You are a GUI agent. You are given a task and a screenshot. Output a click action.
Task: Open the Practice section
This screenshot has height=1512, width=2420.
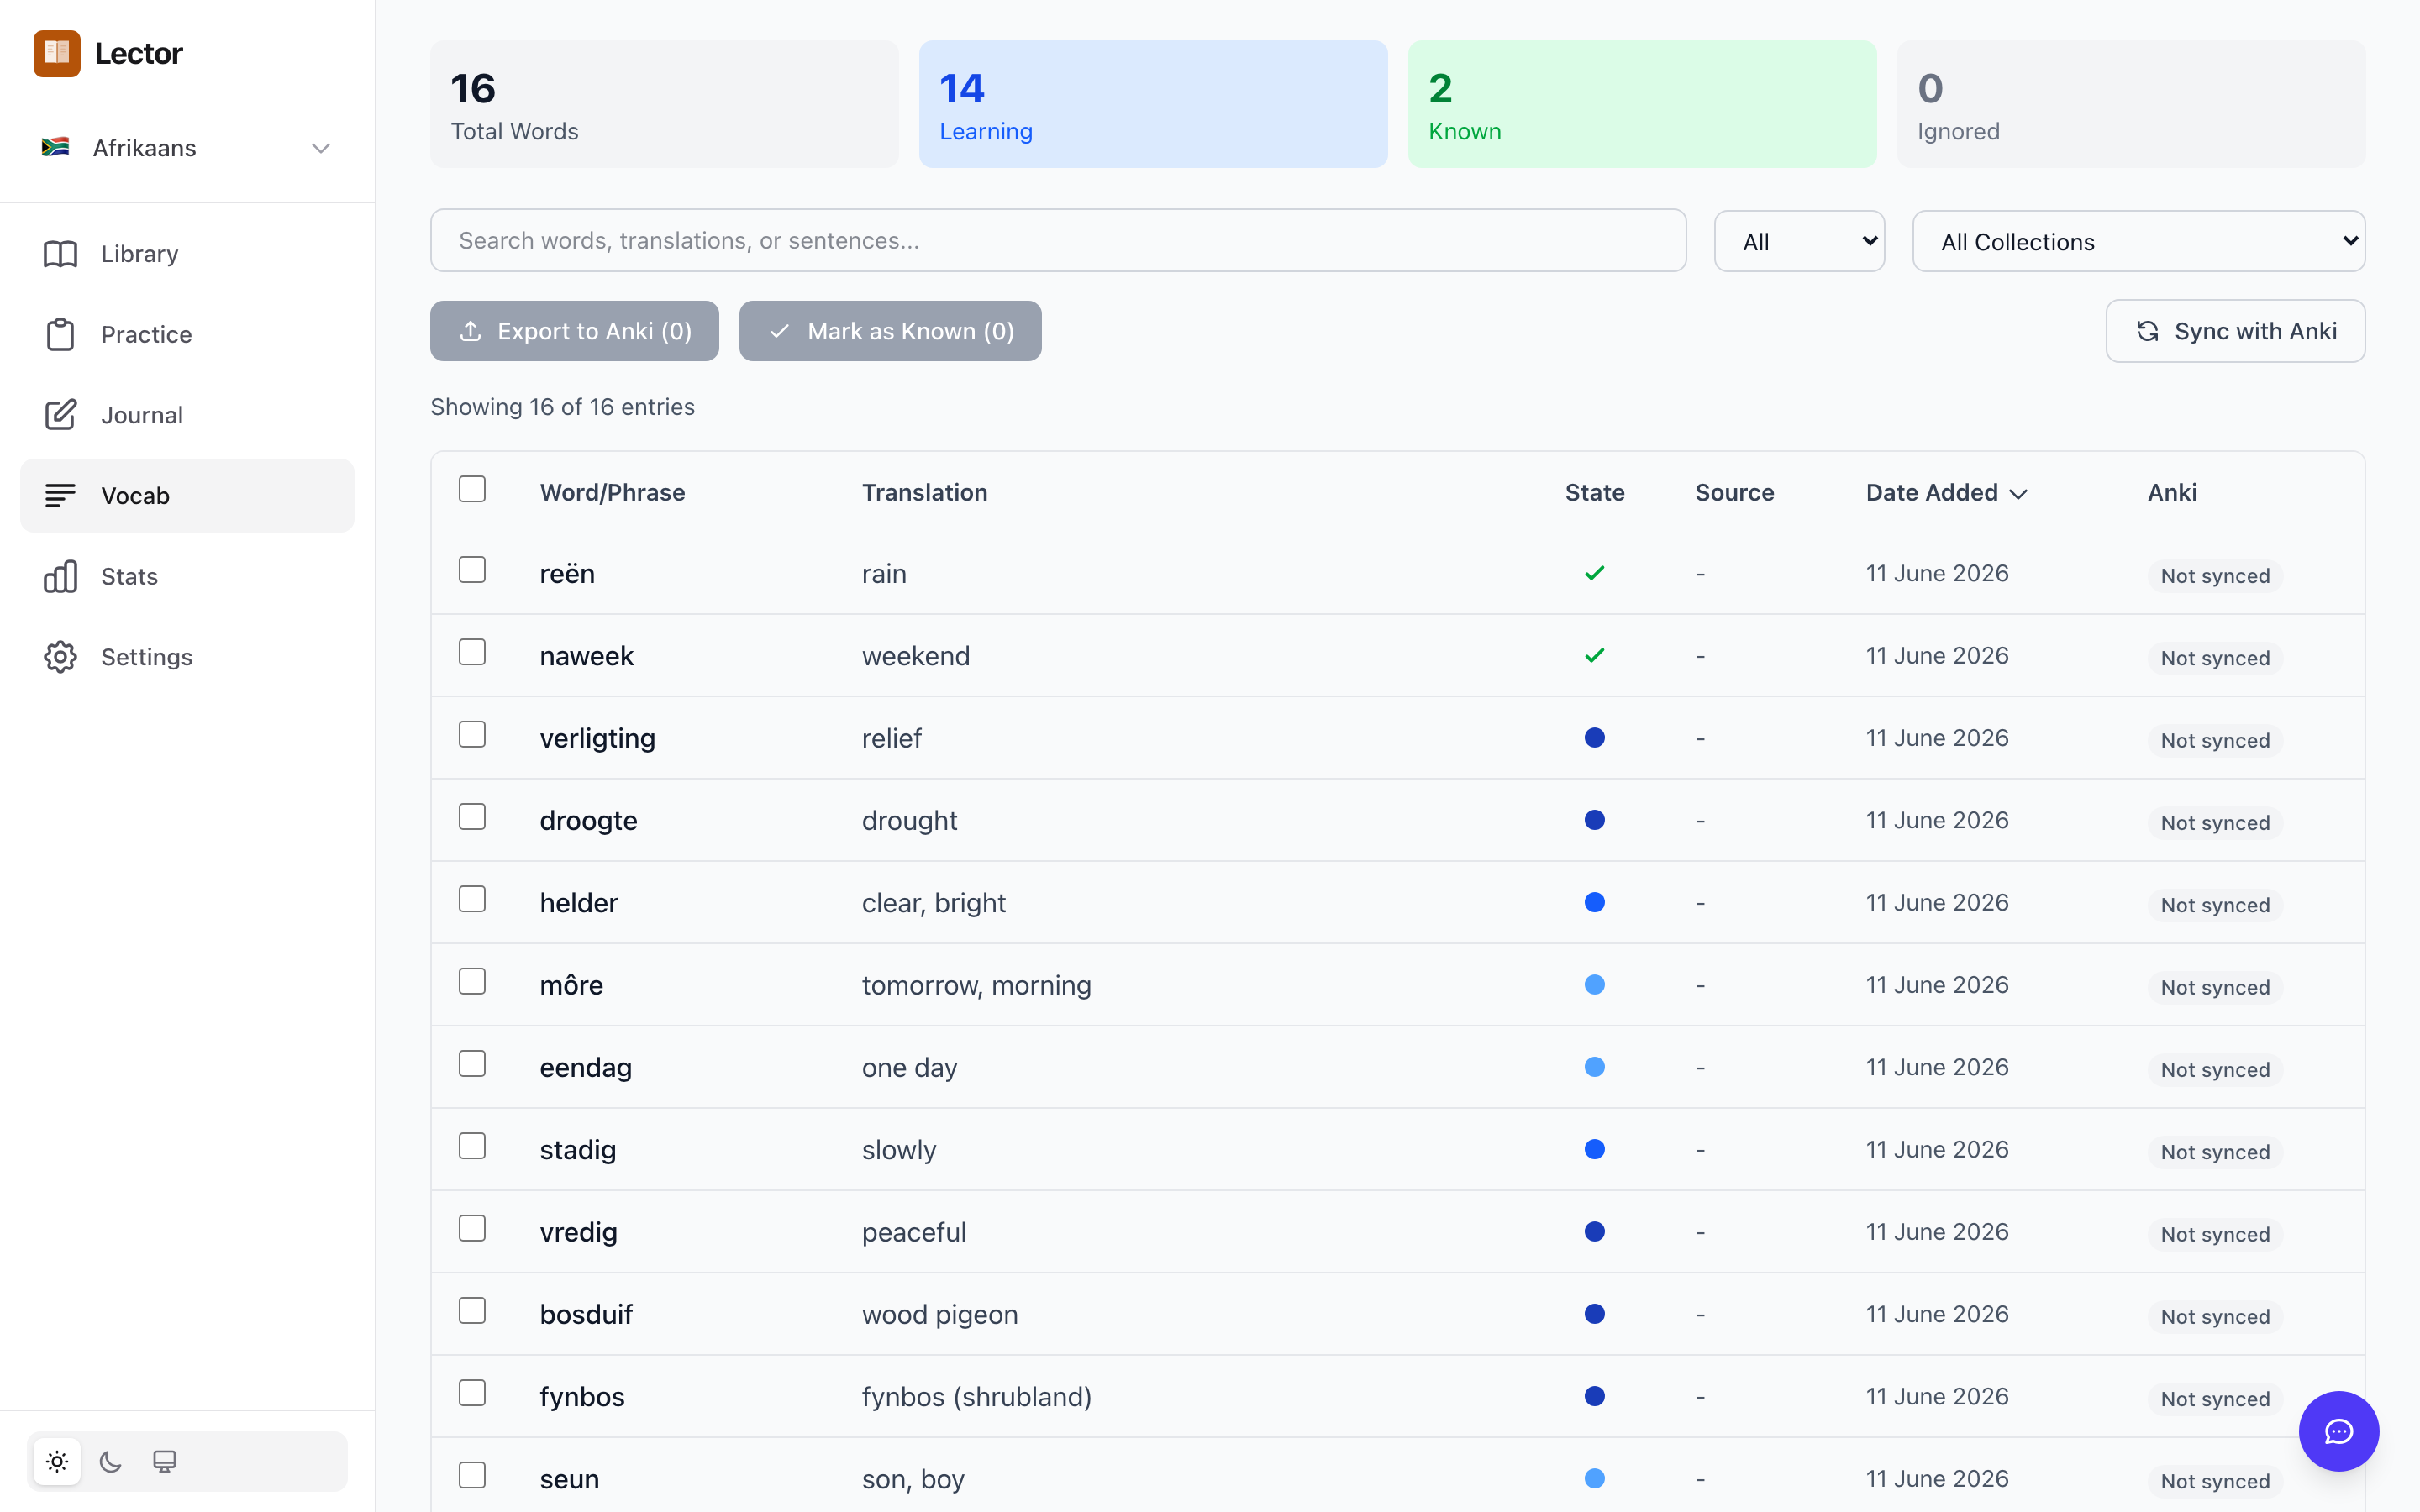tap(187, 334)
